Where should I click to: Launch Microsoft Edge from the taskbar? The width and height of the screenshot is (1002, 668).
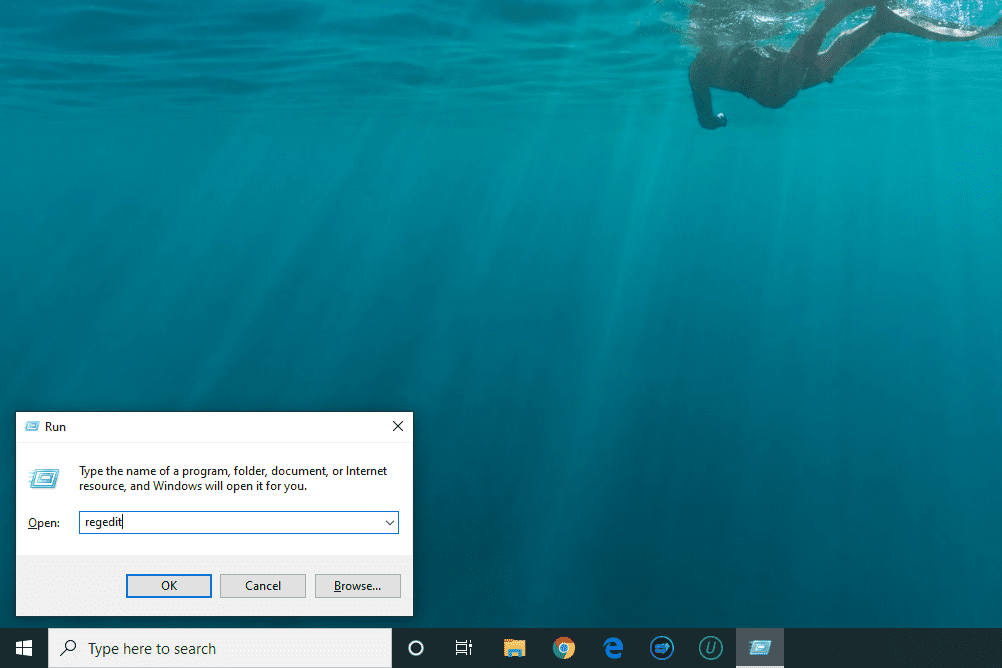[613, 648]
